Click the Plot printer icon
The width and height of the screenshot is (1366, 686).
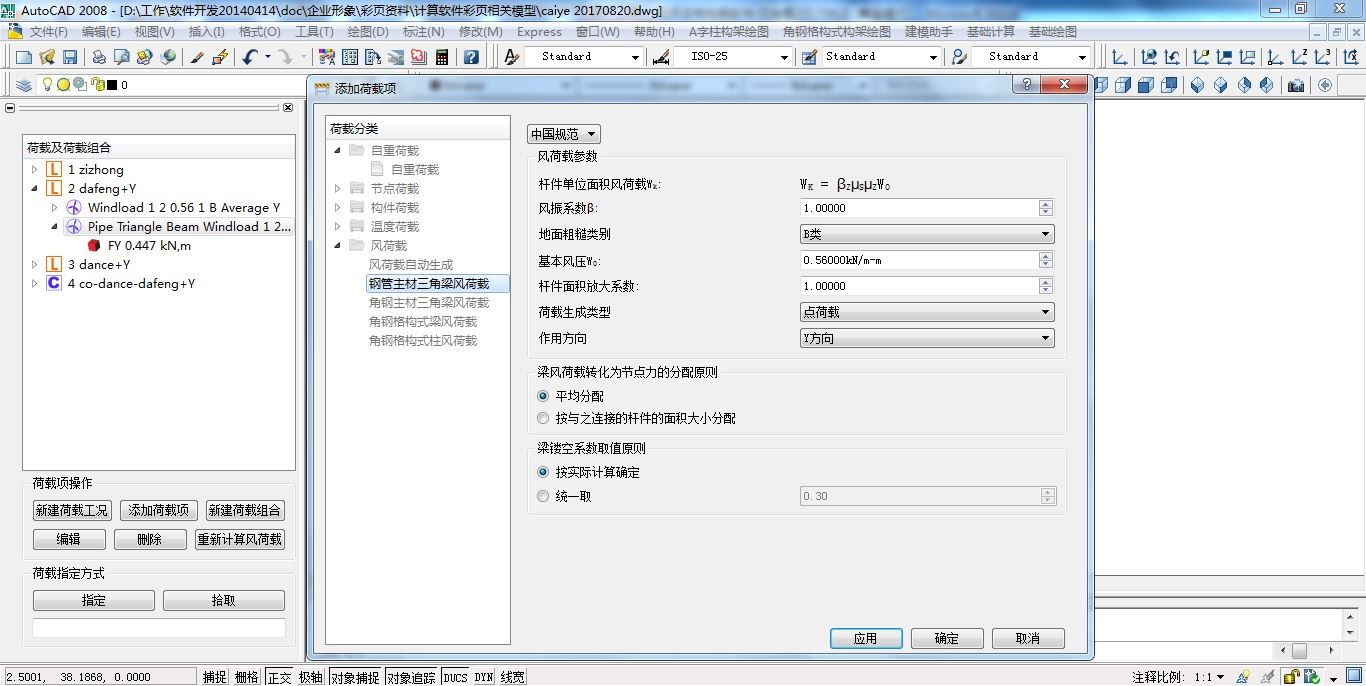tap(99, 57)
